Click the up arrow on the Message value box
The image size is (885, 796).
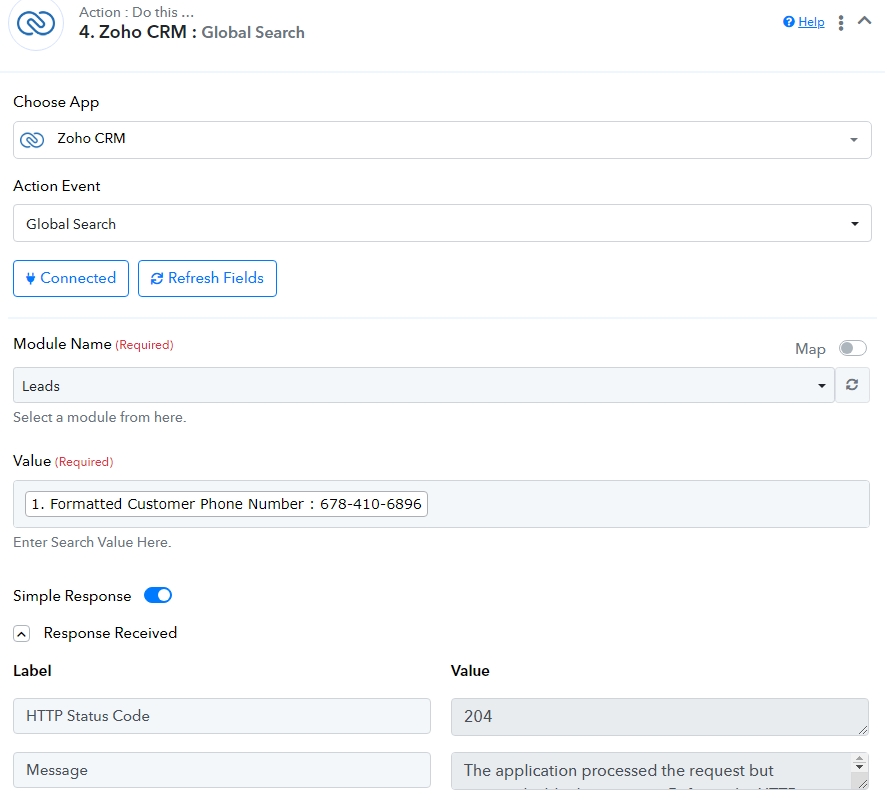pos(860,759)
